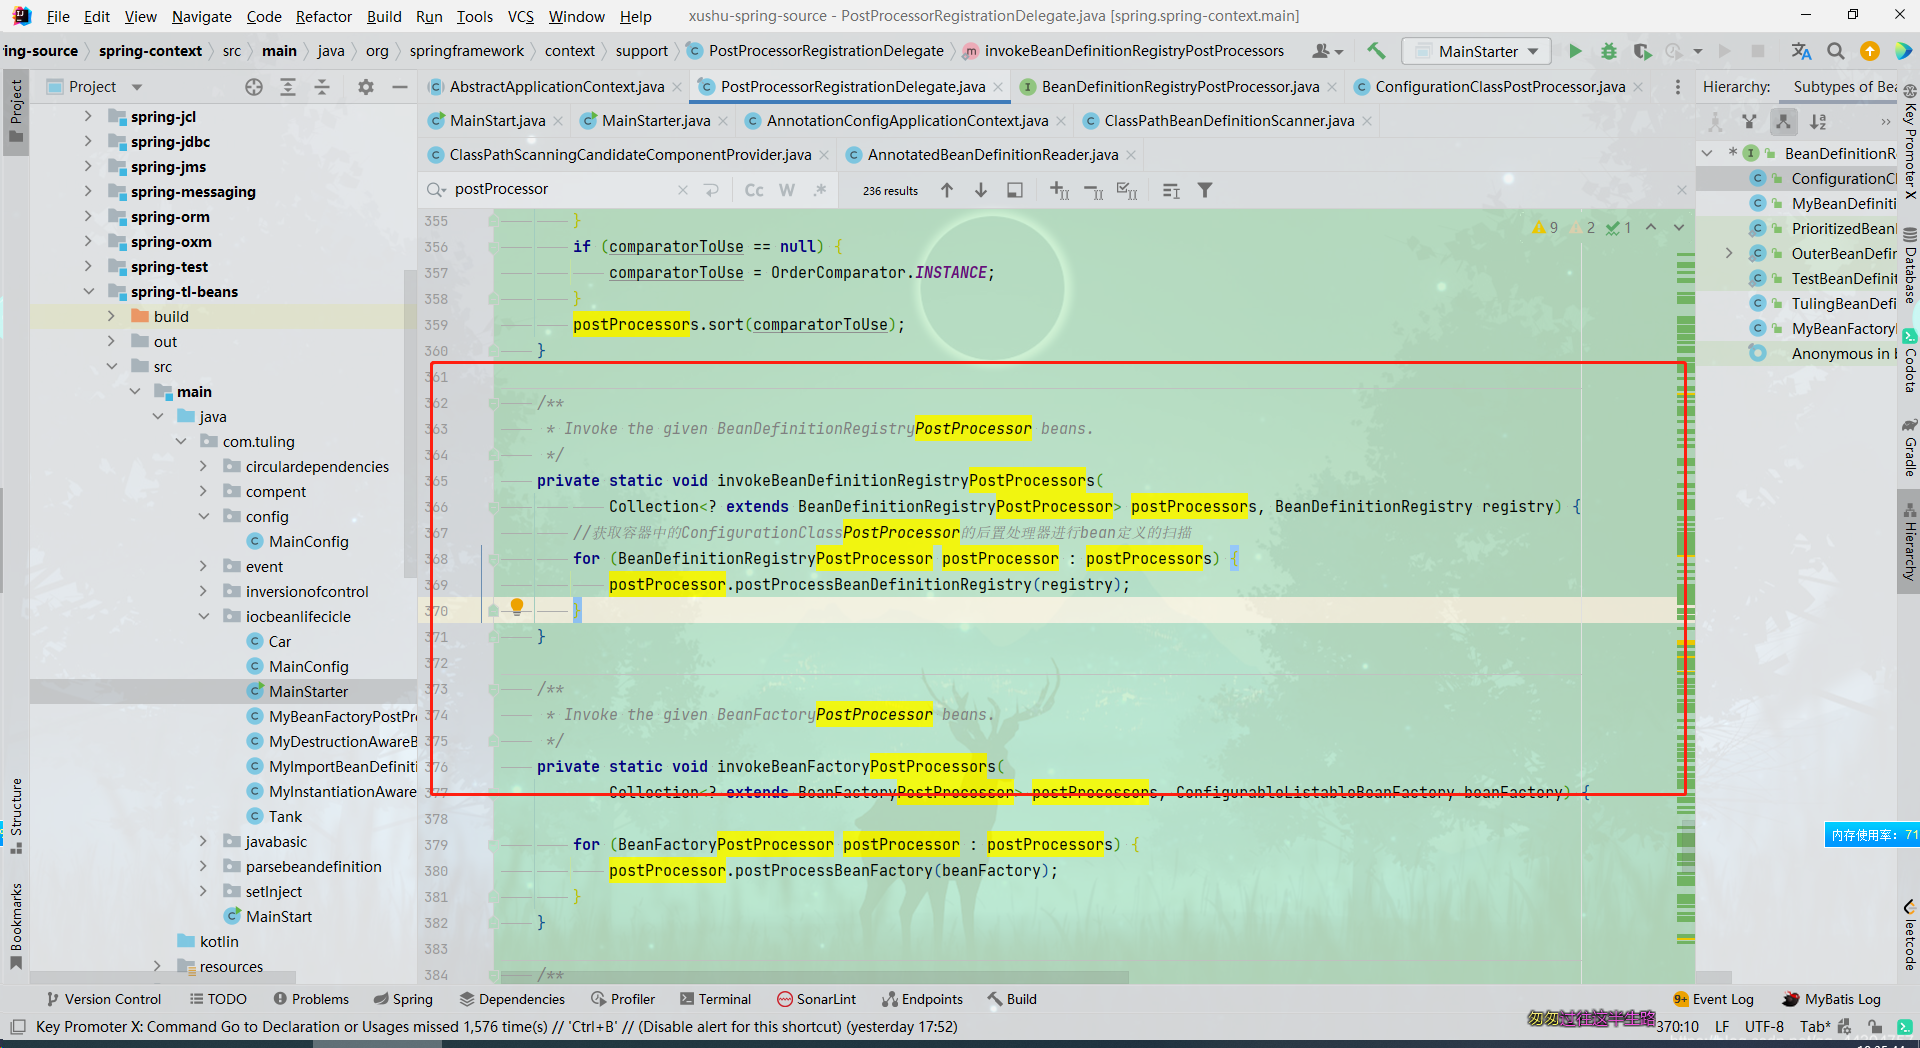Toggle Words (W) option in search

coord(787,190)
